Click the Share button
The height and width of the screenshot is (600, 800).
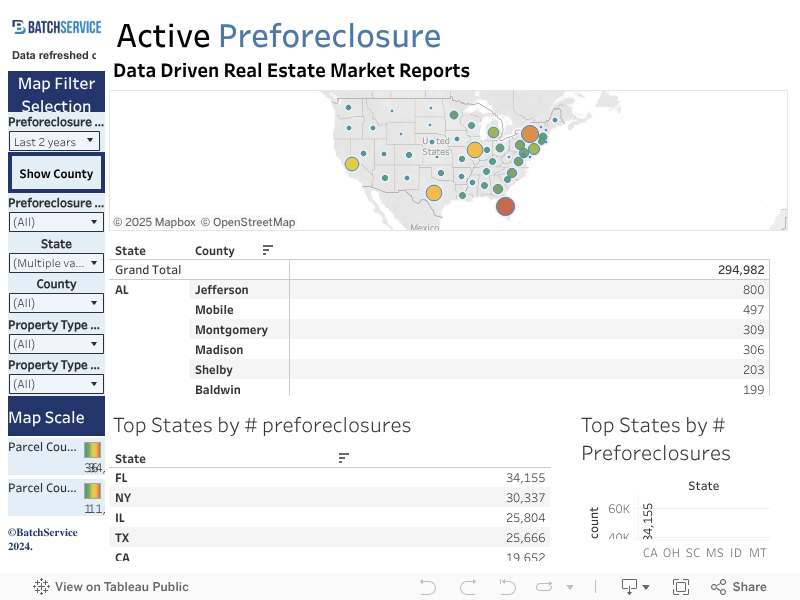tap(738, 587)
